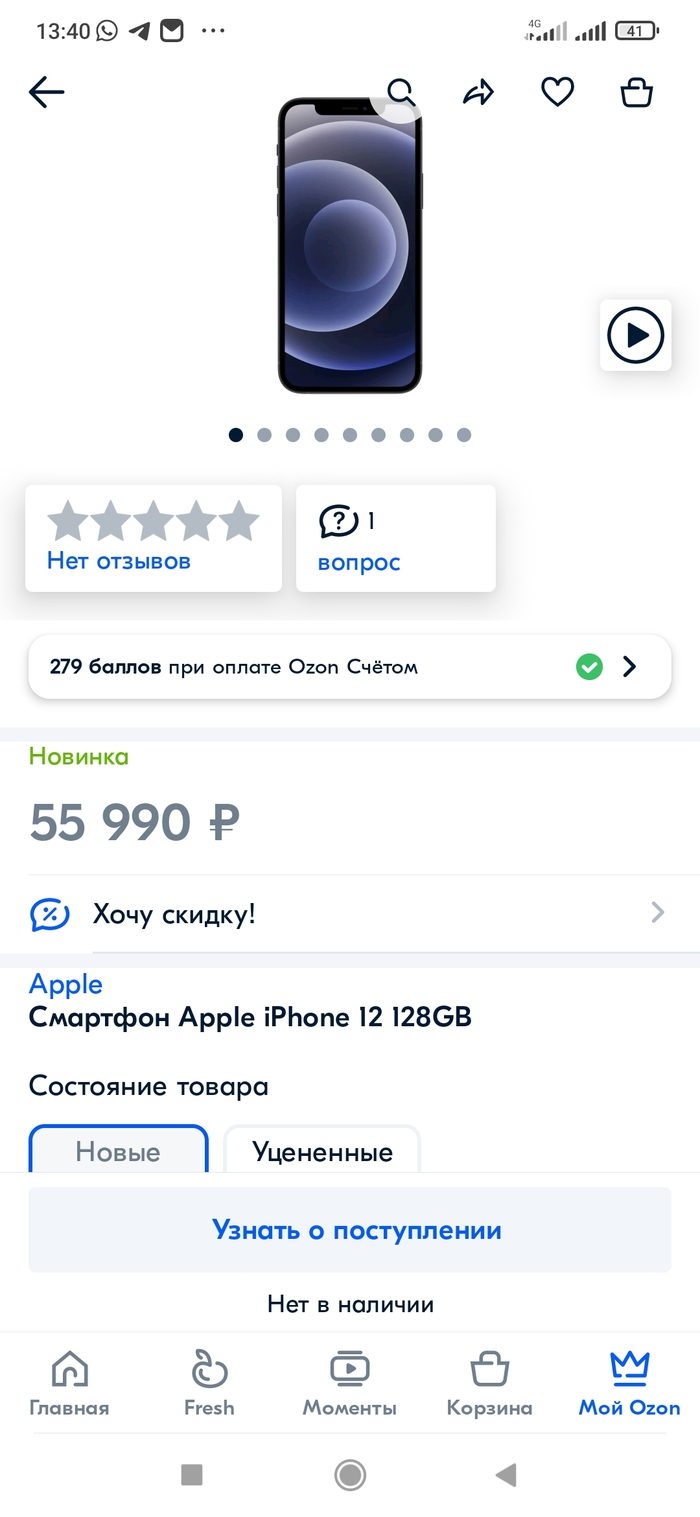Screen dimensions: 700x1517
Task: Open search with the magnifier icon
Action: [x=400, y=93]
